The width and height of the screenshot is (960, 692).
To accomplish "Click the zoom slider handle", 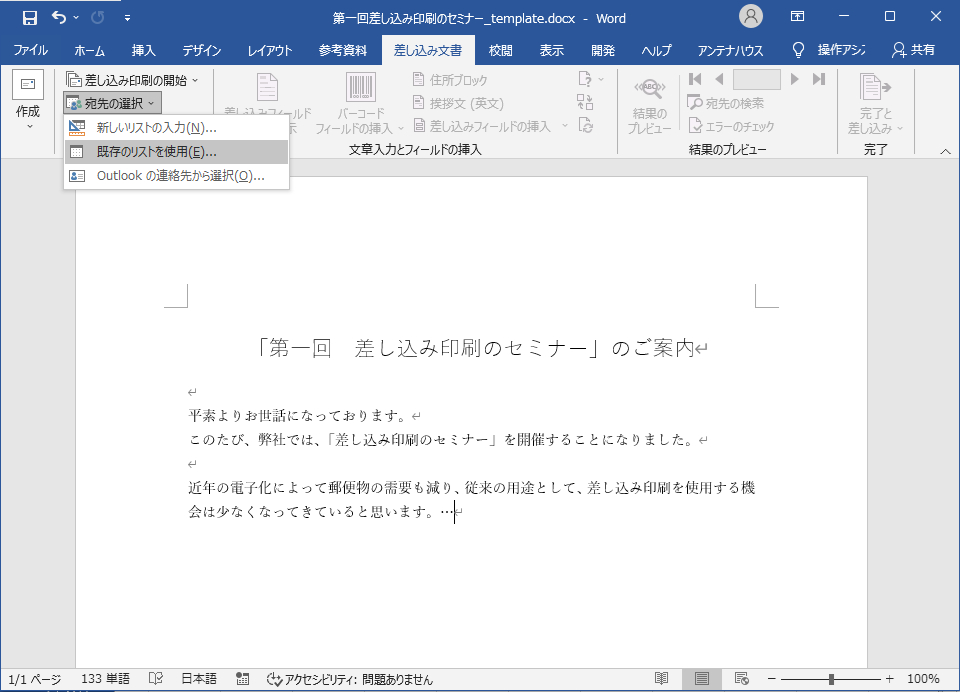I will click(831, 679).
